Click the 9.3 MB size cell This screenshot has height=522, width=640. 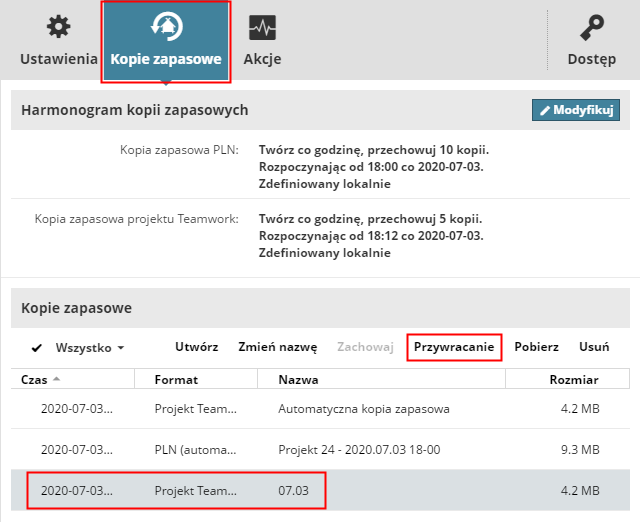(580, 450)
